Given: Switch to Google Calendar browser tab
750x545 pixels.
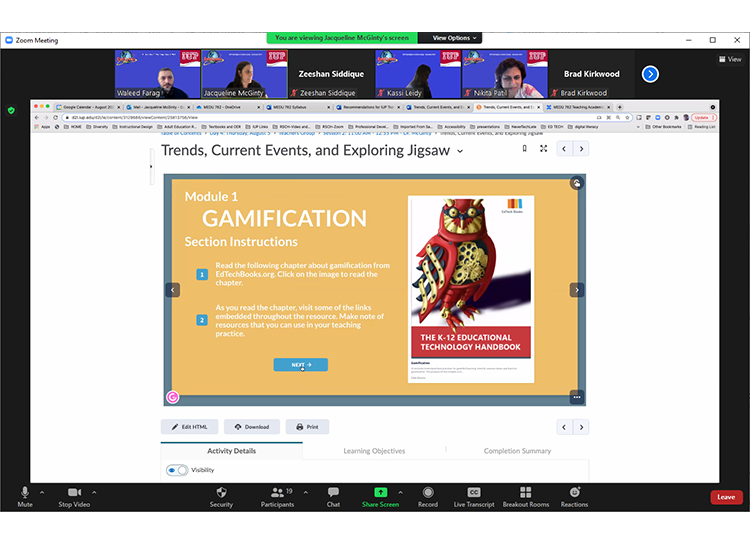Looking at the screenshot, I should pos(88,107).
